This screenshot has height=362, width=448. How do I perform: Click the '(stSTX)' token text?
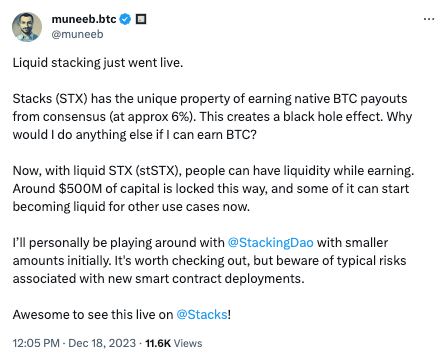pyautogui.click(x=158, y=171)
